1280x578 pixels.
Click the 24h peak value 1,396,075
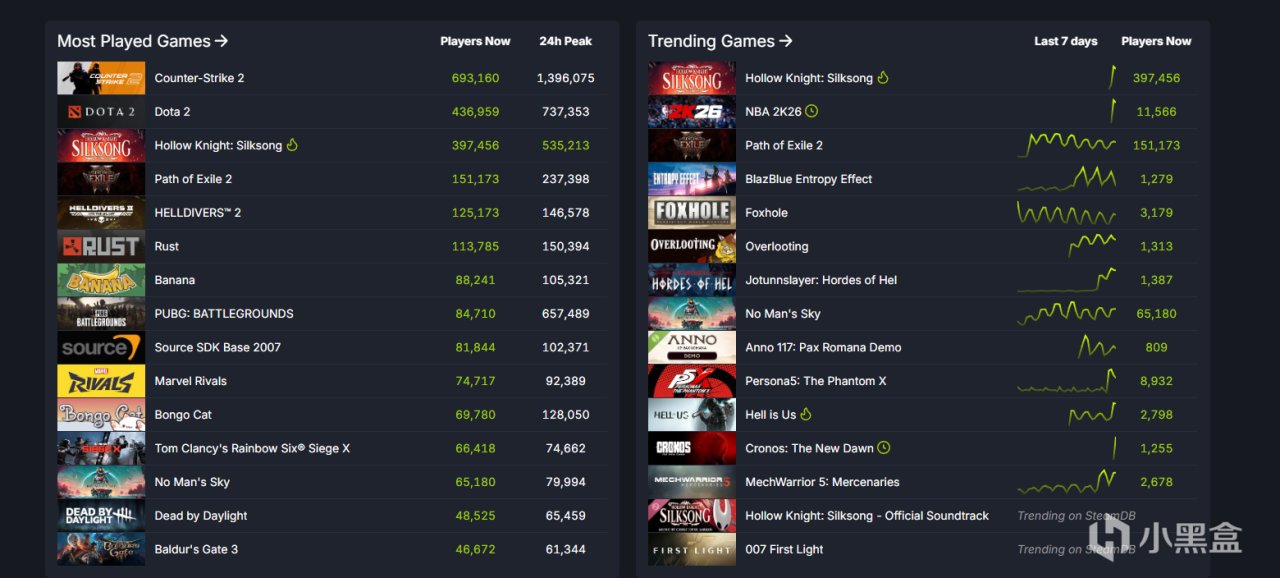coord(566,78)
